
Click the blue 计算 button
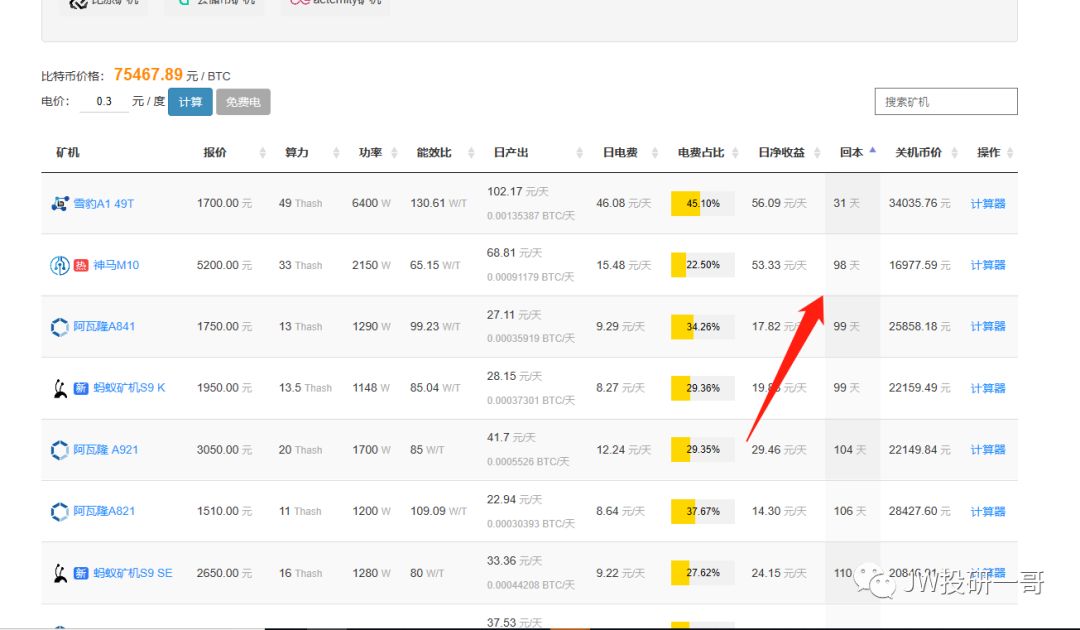[x=190, y=102]
